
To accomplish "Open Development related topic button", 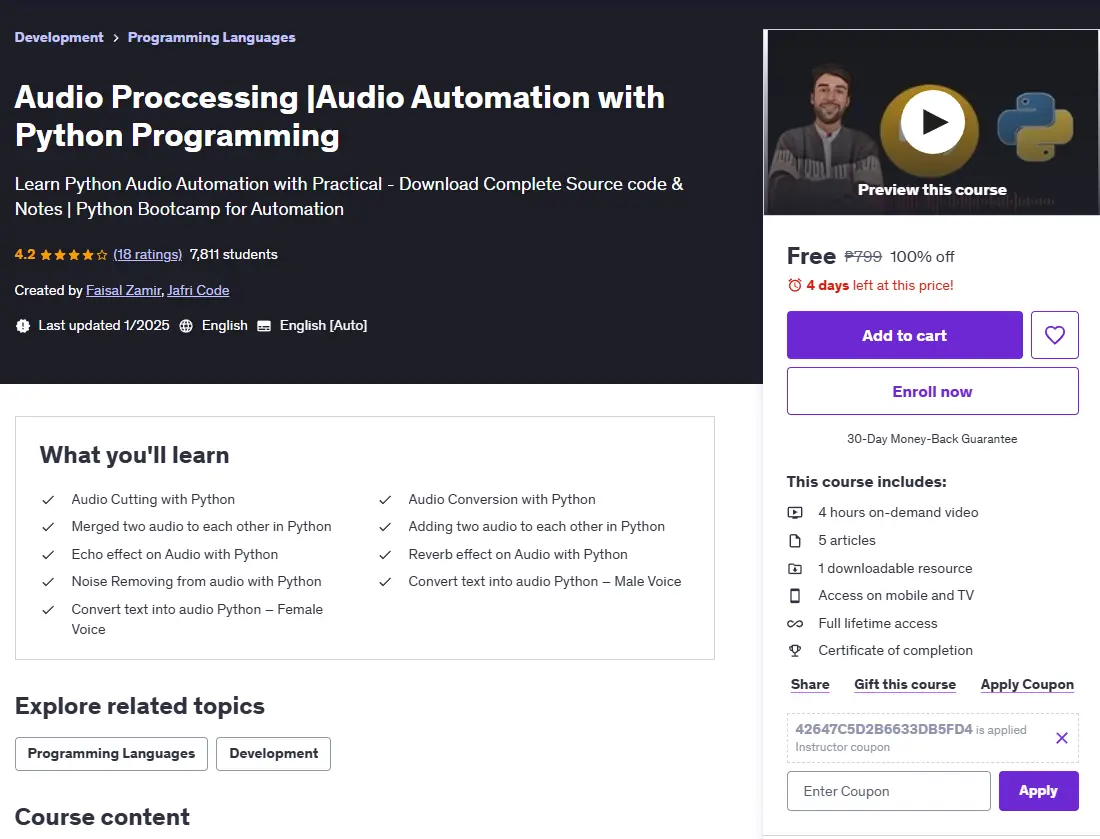I will click(x=273, y=753).
